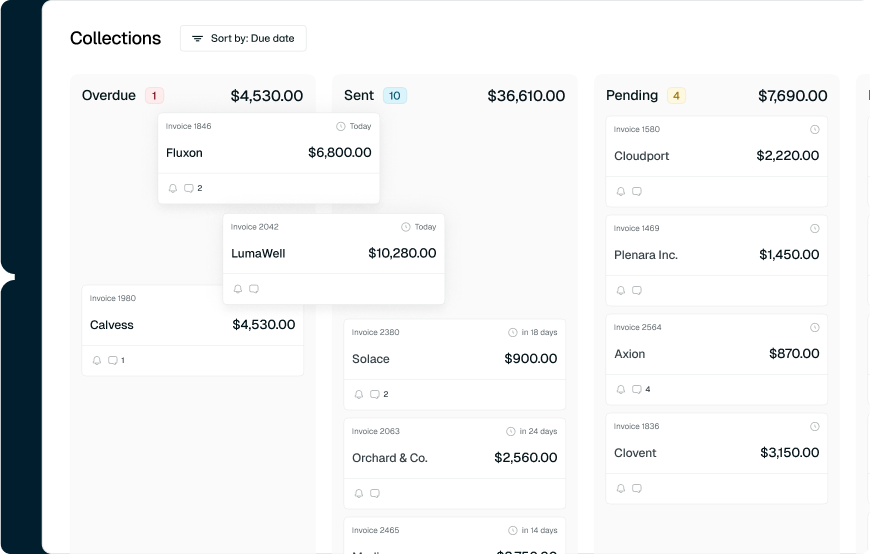This screenshot has height=554, width=882.
Task: Click the bell icon on Clovent card
Action: pyautogui.click(x=621, y=488)
